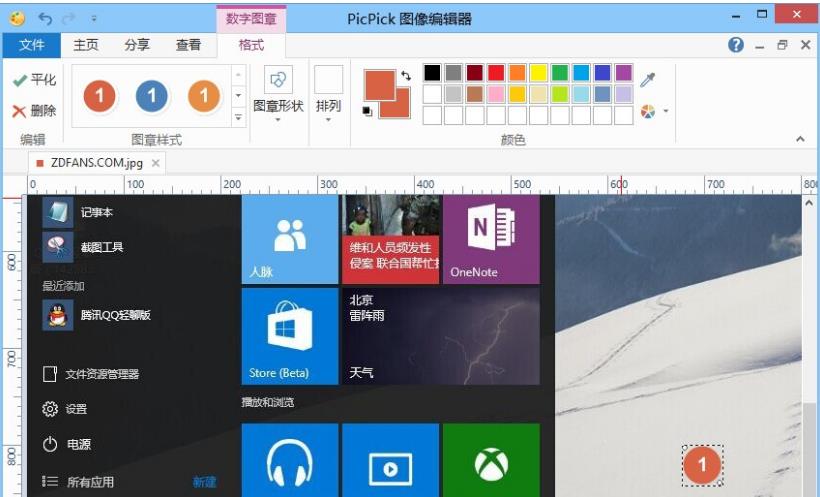Click the OneNote tile

491,239
